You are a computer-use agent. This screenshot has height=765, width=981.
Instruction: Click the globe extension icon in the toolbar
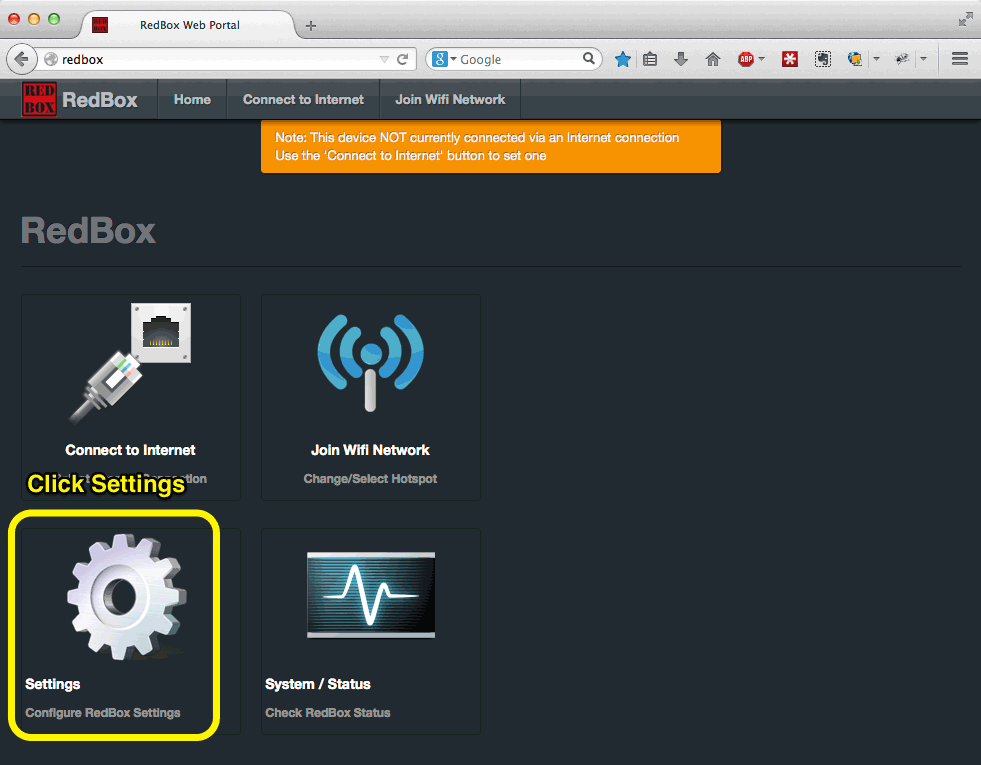[855, 59]
